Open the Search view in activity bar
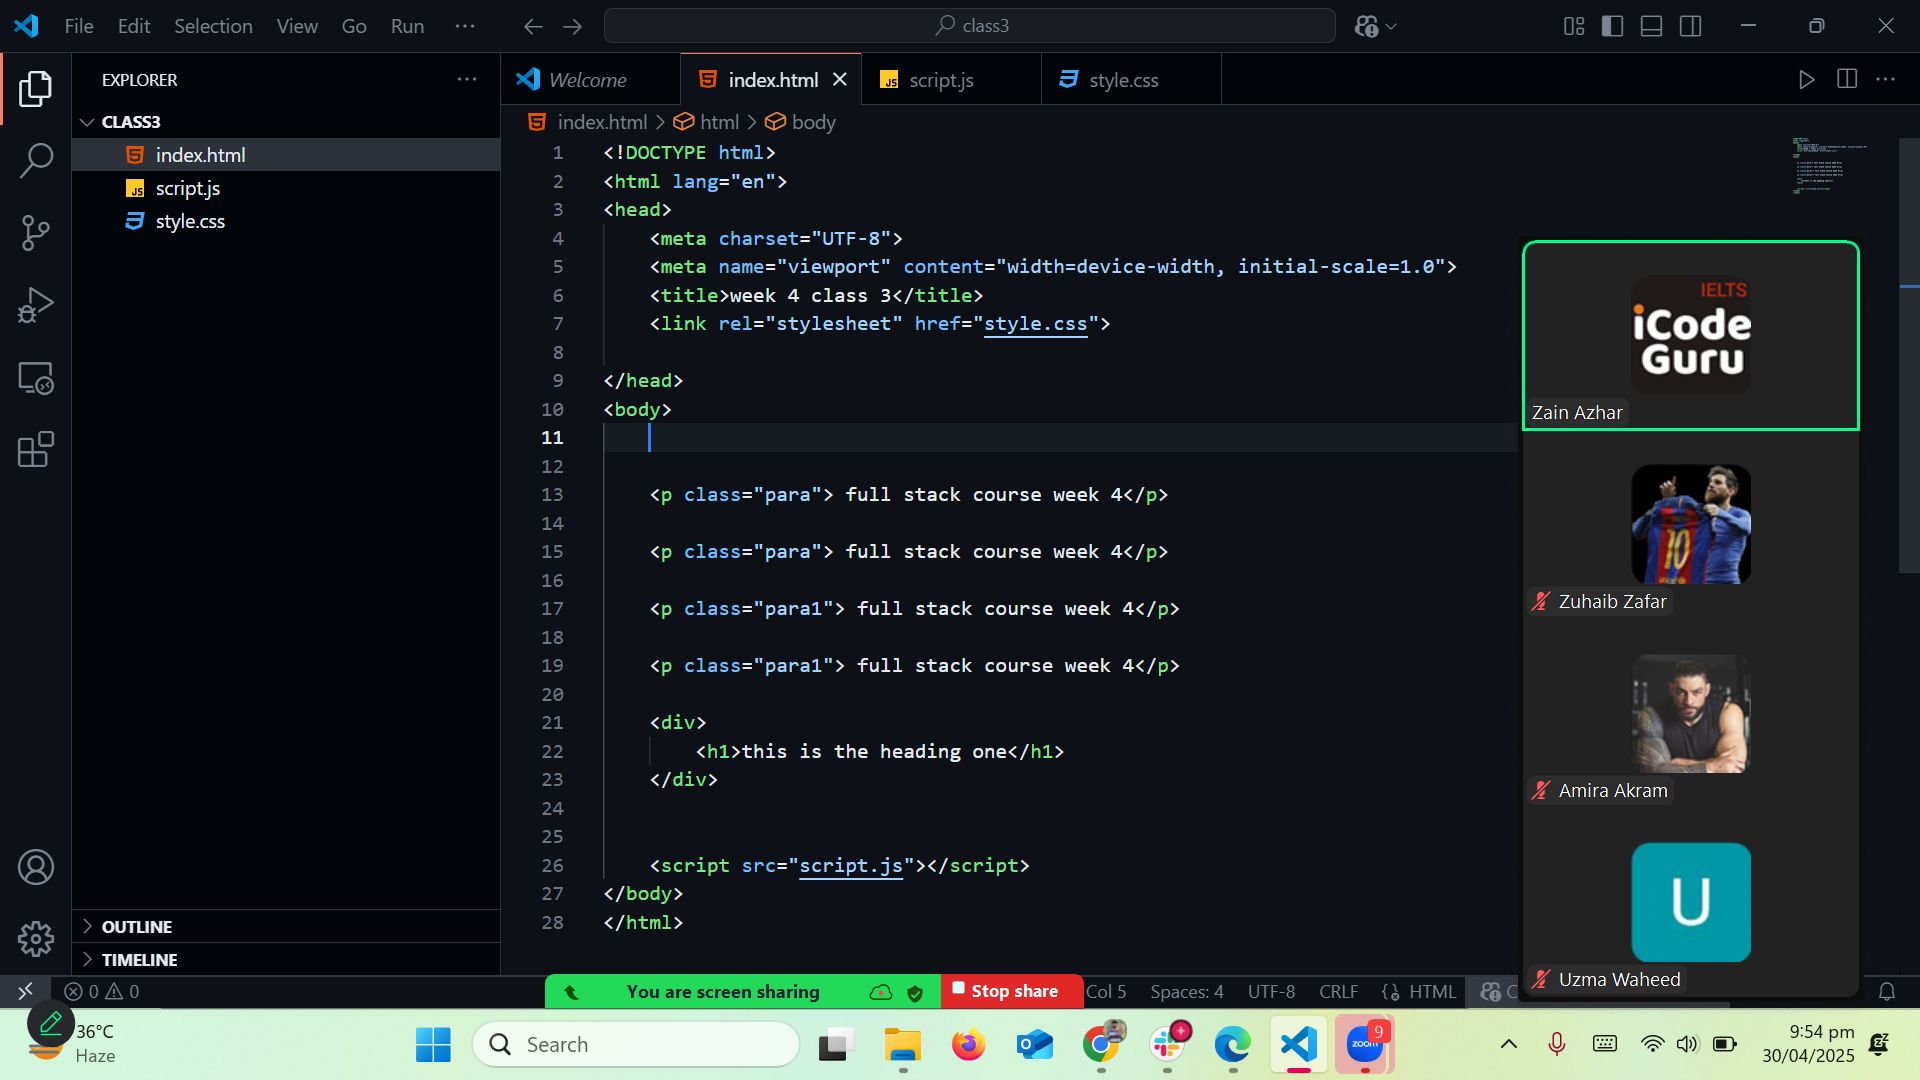 [x=36, y=160]
